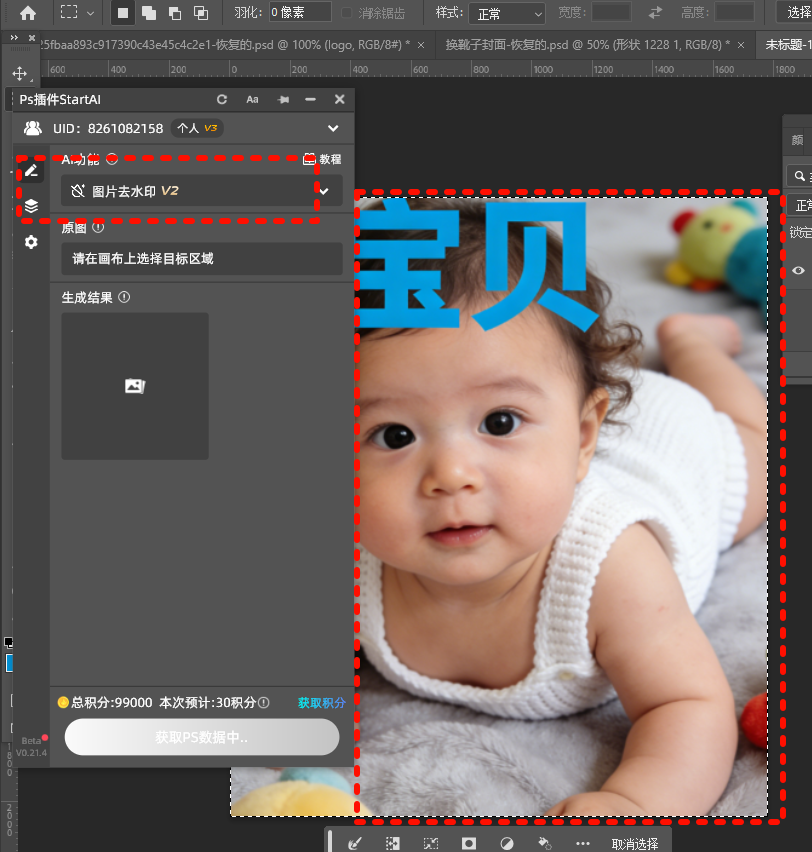
Task: Click 取消选择 in the contextual bar
Action: pos(635,844)
